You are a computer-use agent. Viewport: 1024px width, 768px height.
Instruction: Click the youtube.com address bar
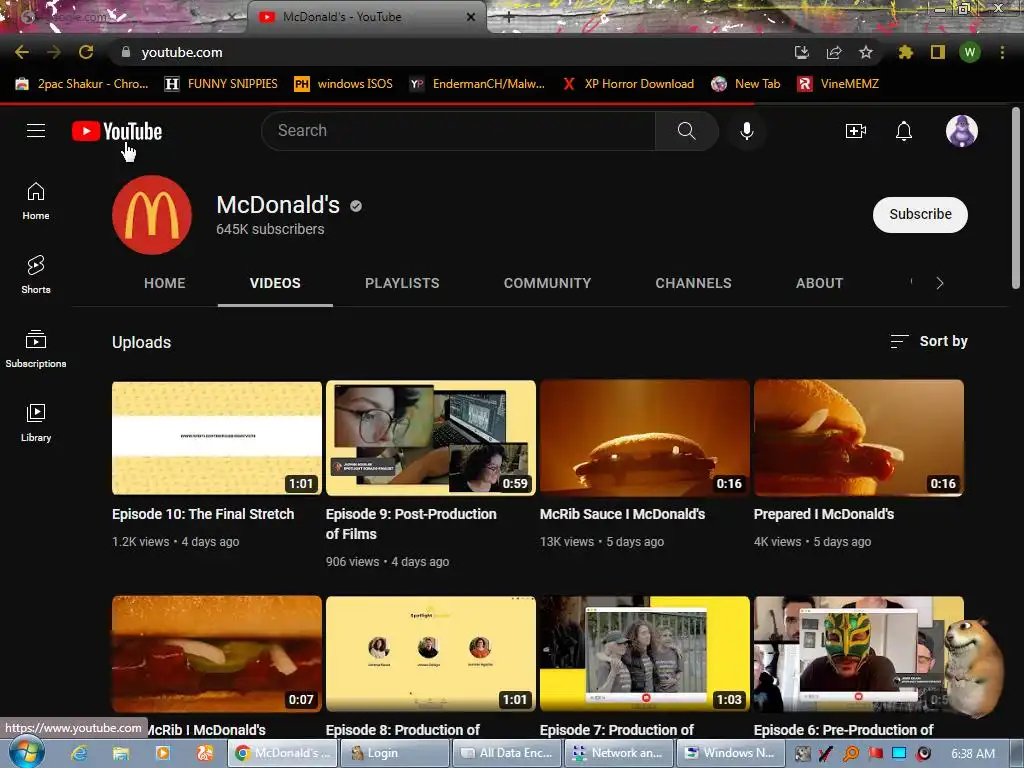pyautogui.click(x=451, y=52)
